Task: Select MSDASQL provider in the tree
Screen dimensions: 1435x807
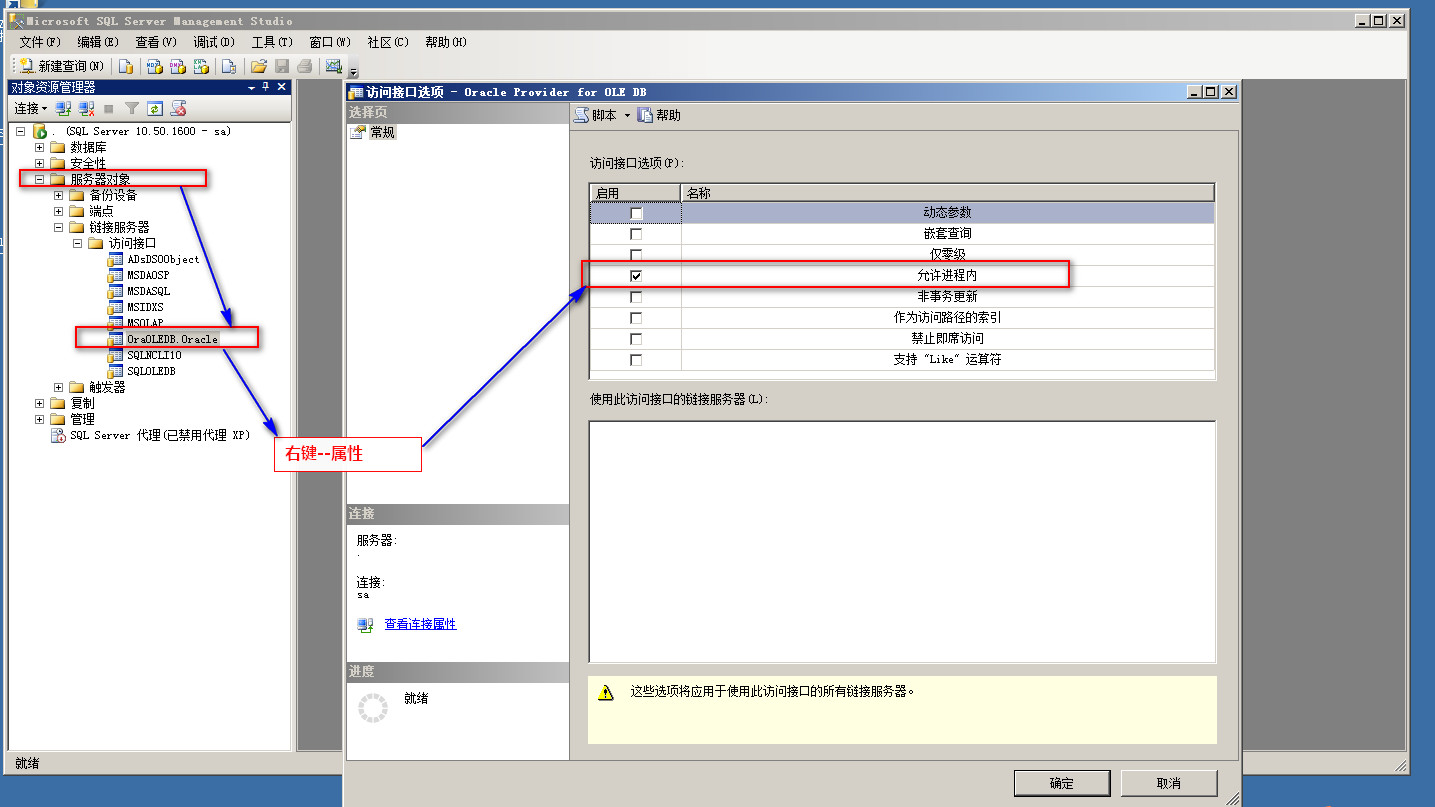Action: coord(149,291)
